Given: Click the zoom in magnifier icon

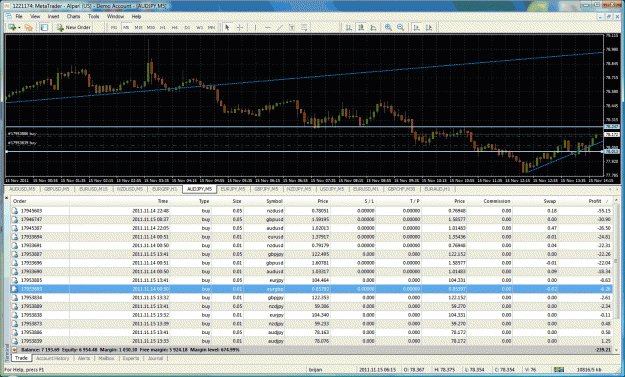Looking at the screenshot, I should (x=388, y=27).
